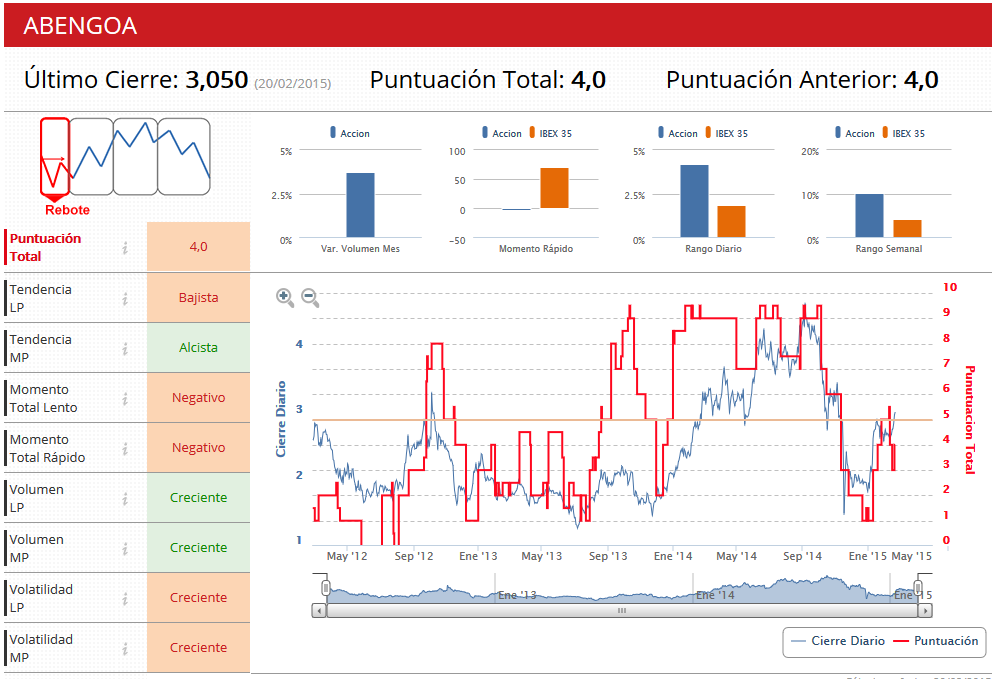
Task: Click the right handle of range navigator
Action: coord(918,587)
